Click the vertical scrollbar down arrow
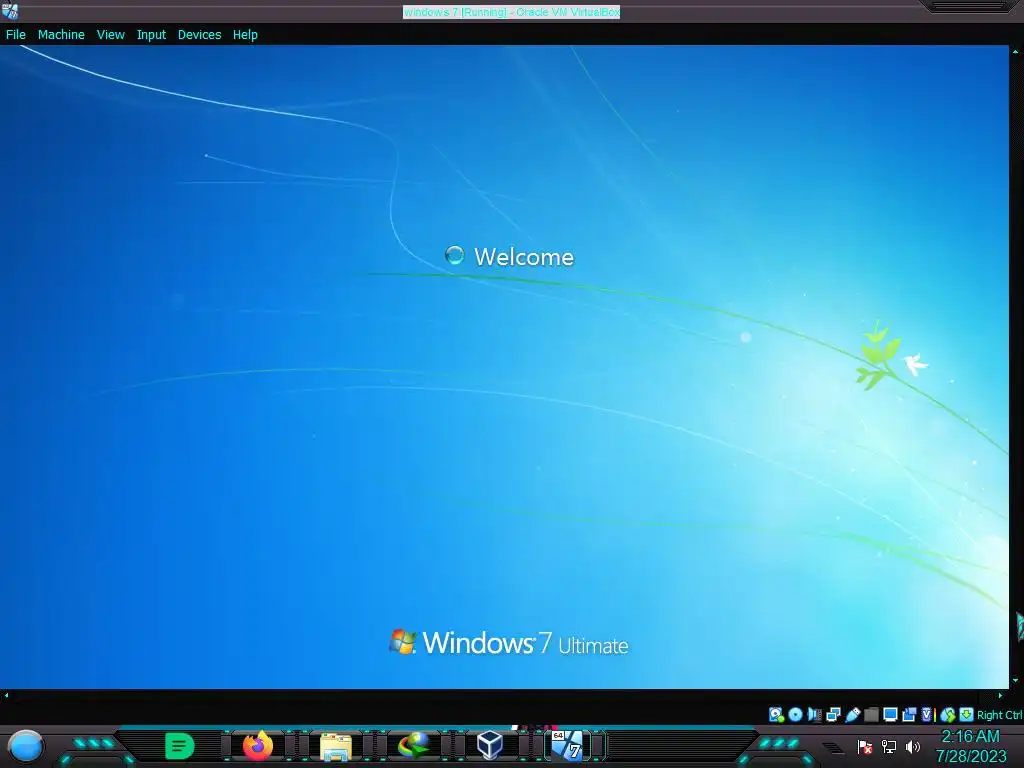 [x=1016, y=680]
